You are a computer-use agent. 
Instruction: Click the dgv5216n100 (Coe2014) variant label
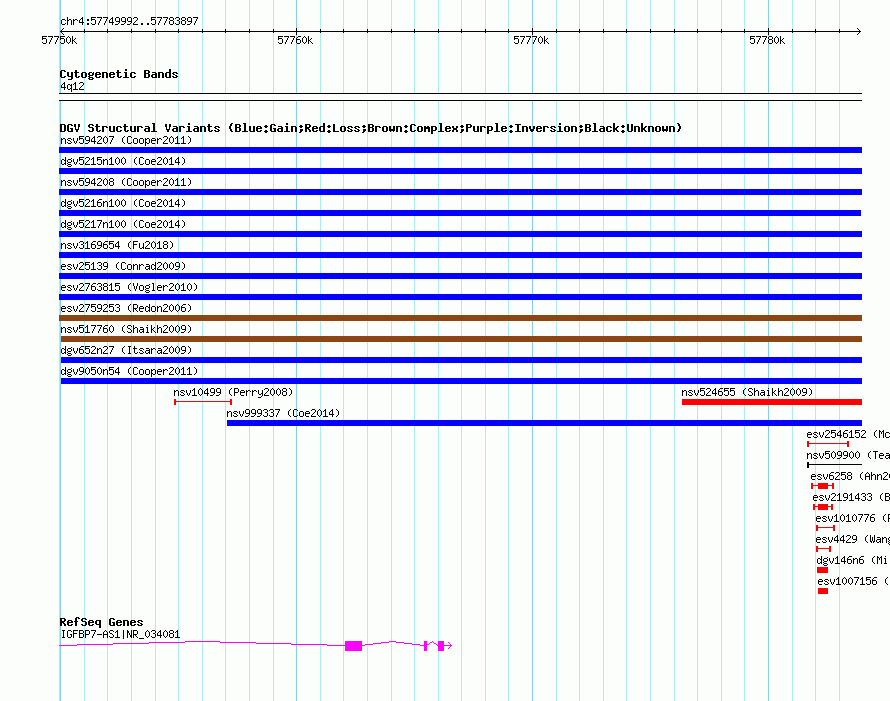coord(123,203)
